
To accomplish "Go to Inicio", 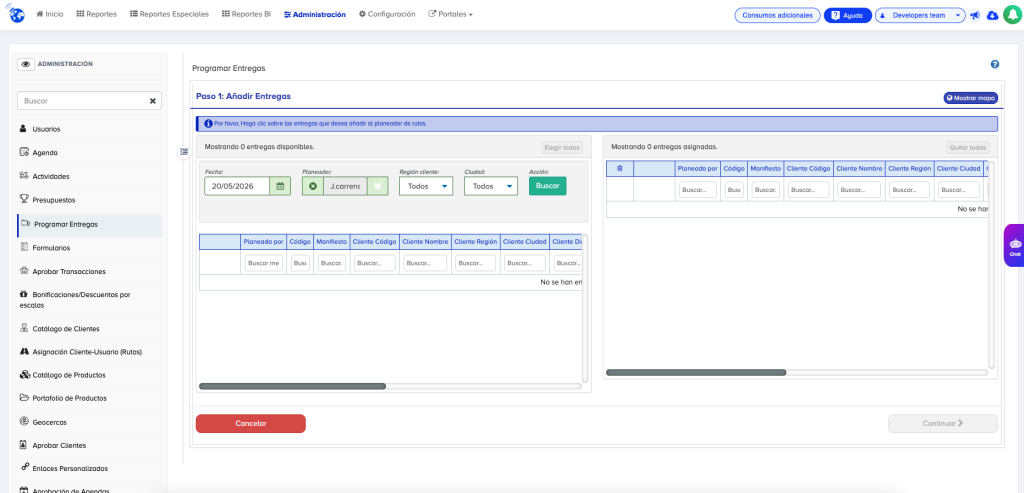I will [x=50, y=14].
